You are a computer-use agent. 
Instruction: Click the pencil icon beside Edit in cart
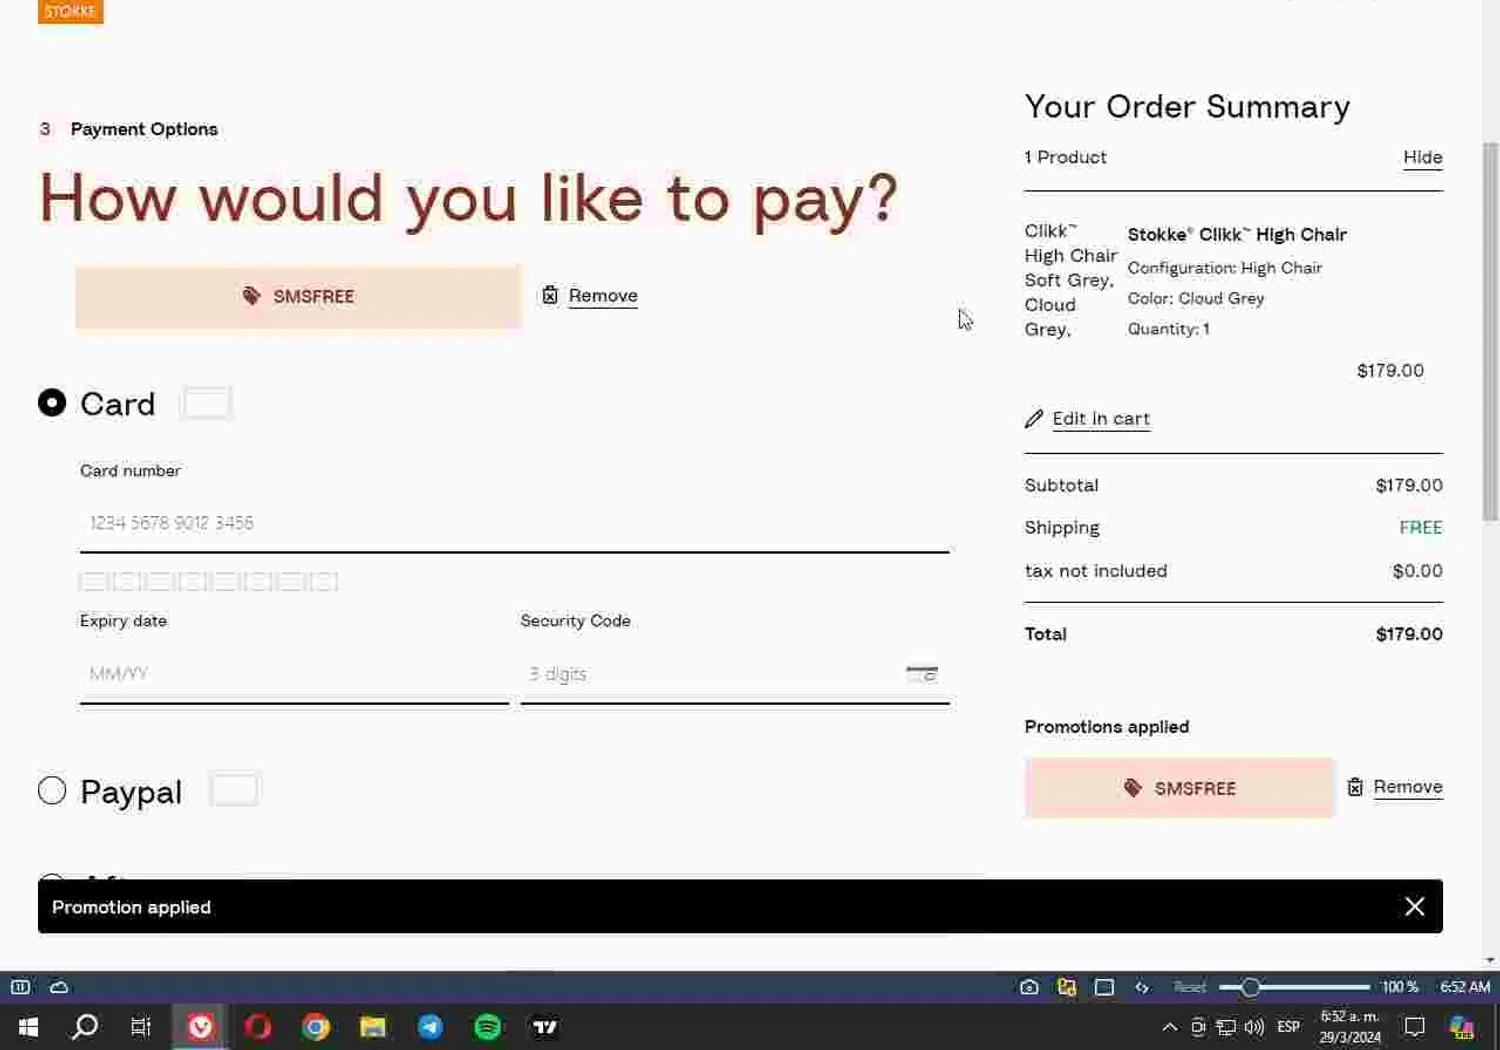(x=1034, y=418)
